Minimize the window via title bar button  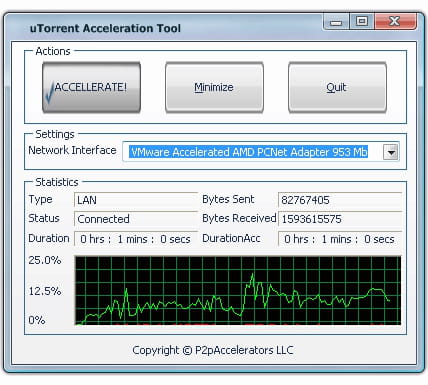336,22
